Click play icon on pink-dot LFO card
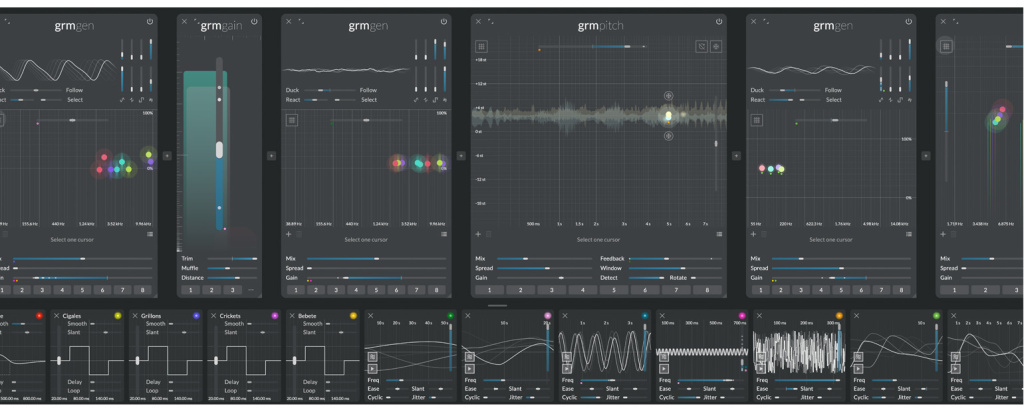1024x412 pixels. [x=469, y=369]
